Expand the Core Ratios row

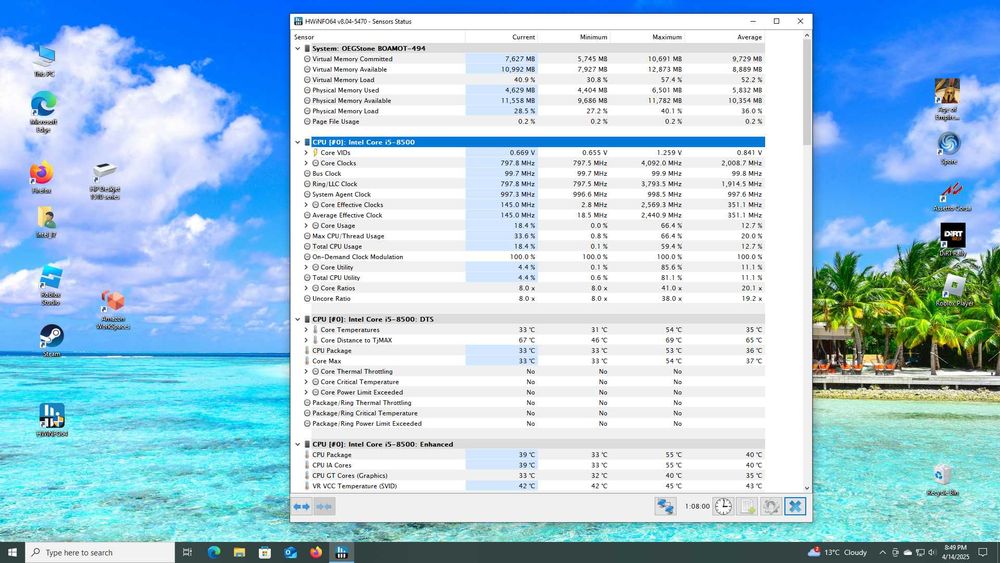(x=306, y=288)
